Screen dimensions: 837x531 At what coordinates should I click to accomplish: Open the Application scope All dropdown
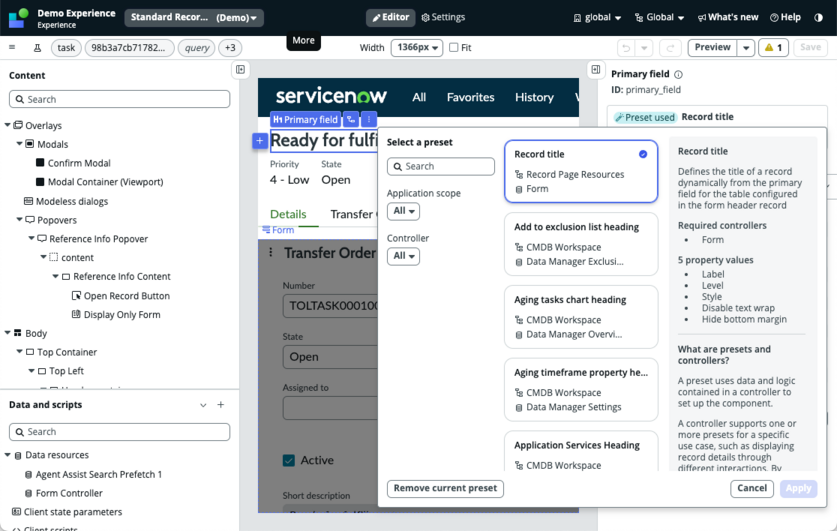coord(404,211)
